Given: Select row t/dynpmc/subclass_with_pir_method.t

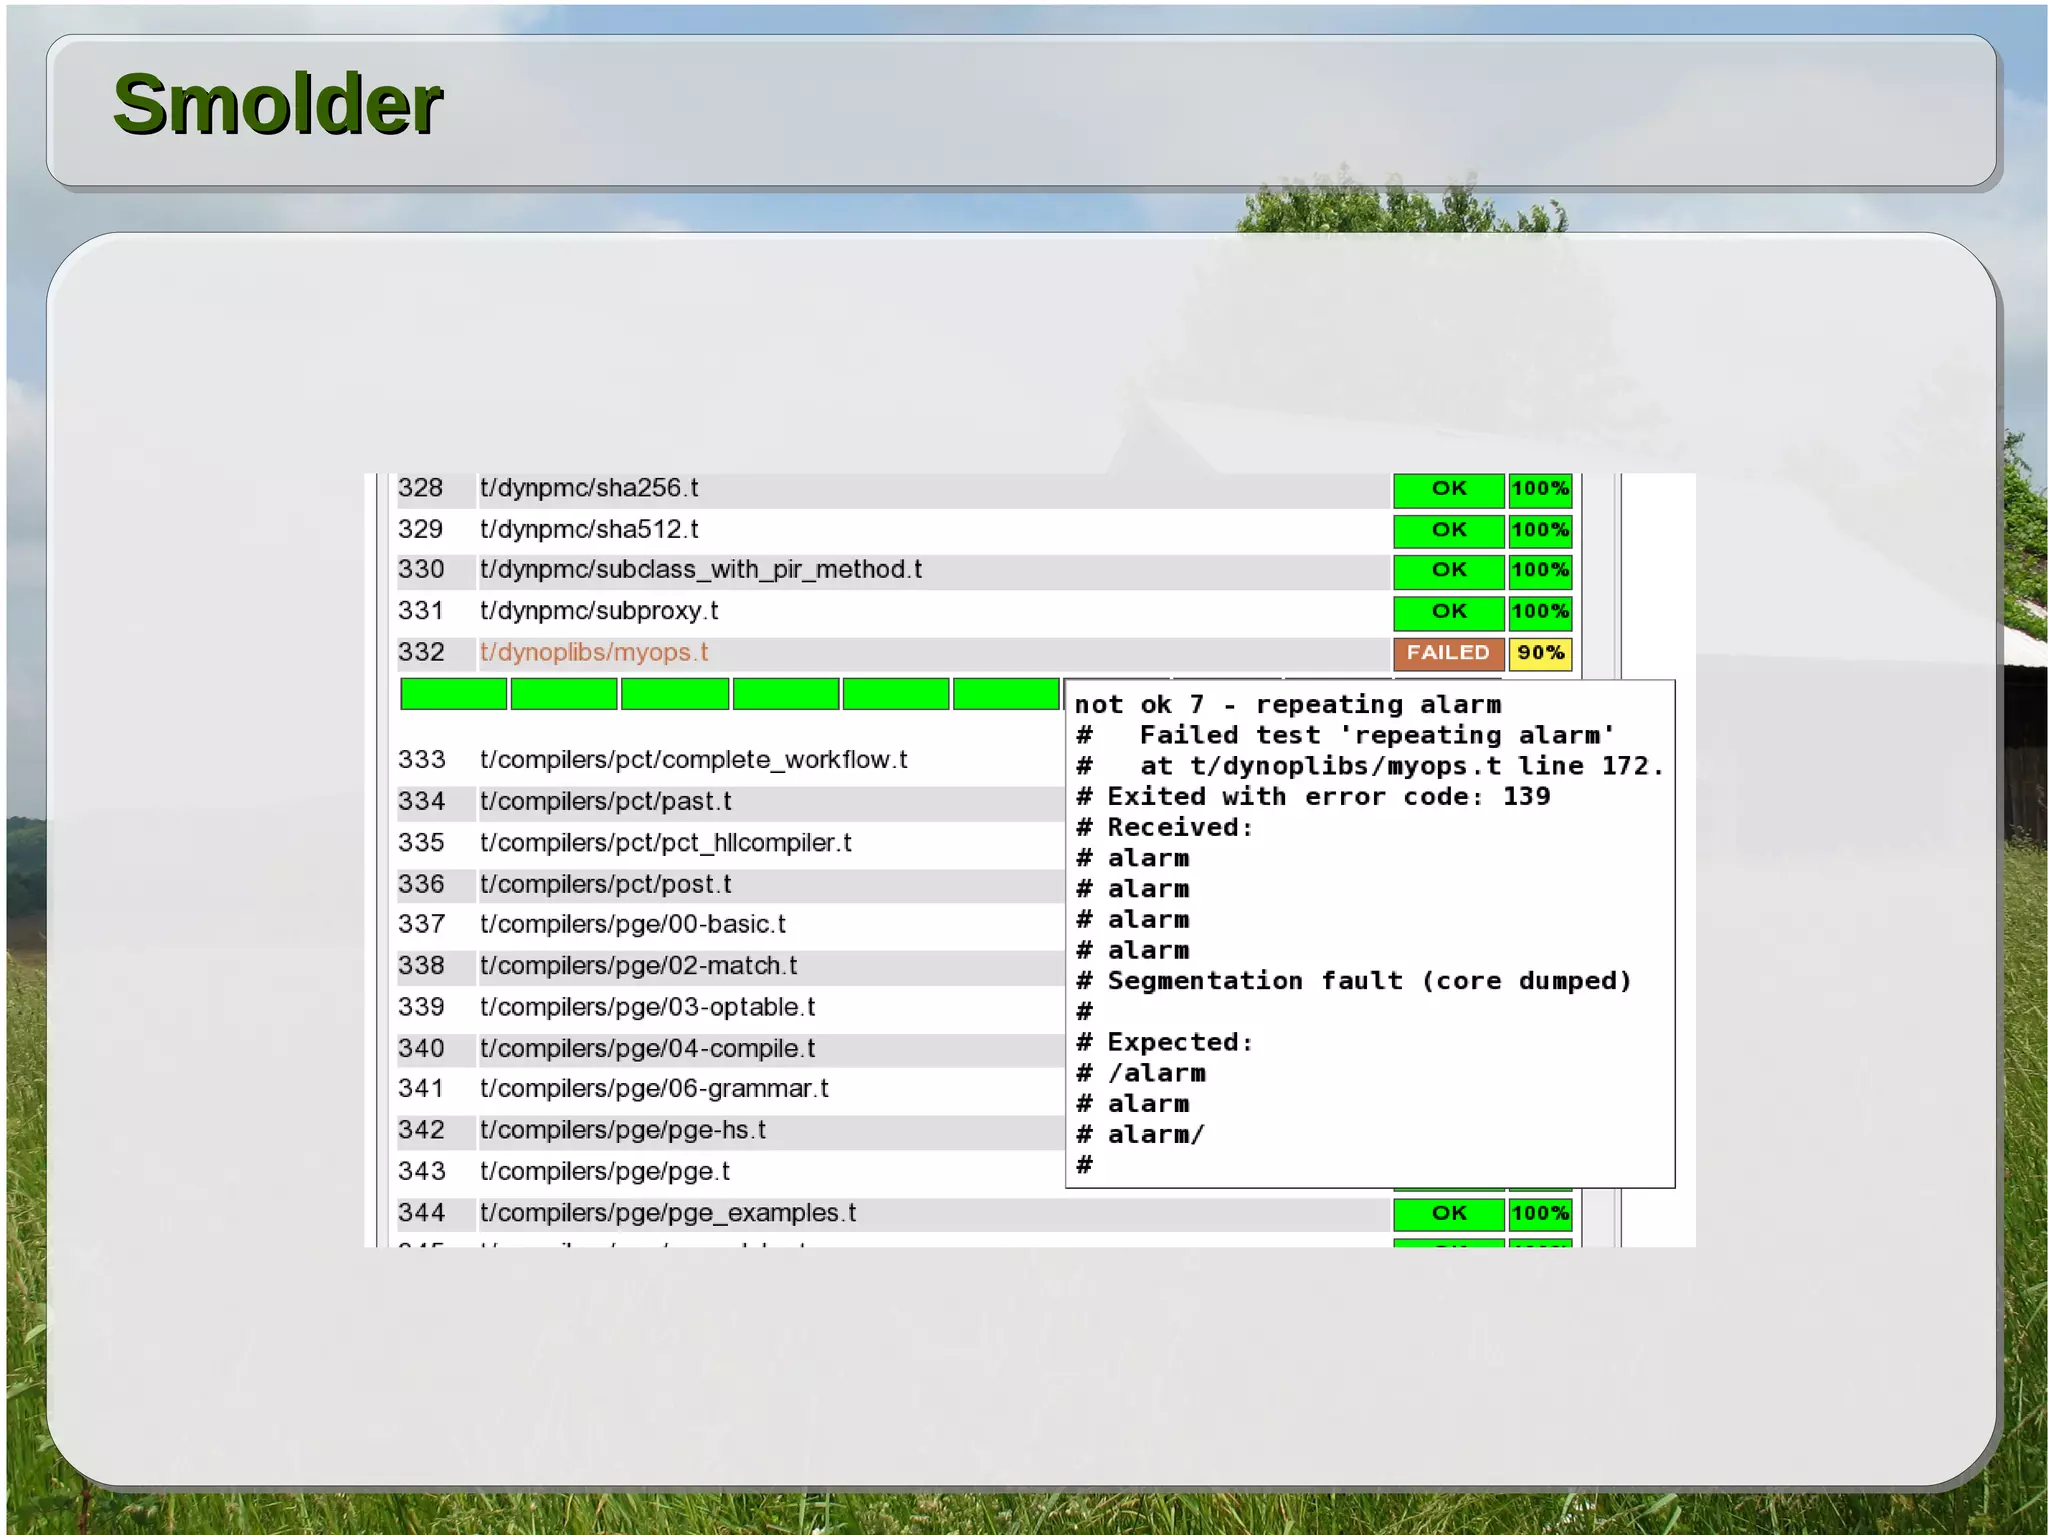Looking at the screenshot, I should tap(700, 570).
